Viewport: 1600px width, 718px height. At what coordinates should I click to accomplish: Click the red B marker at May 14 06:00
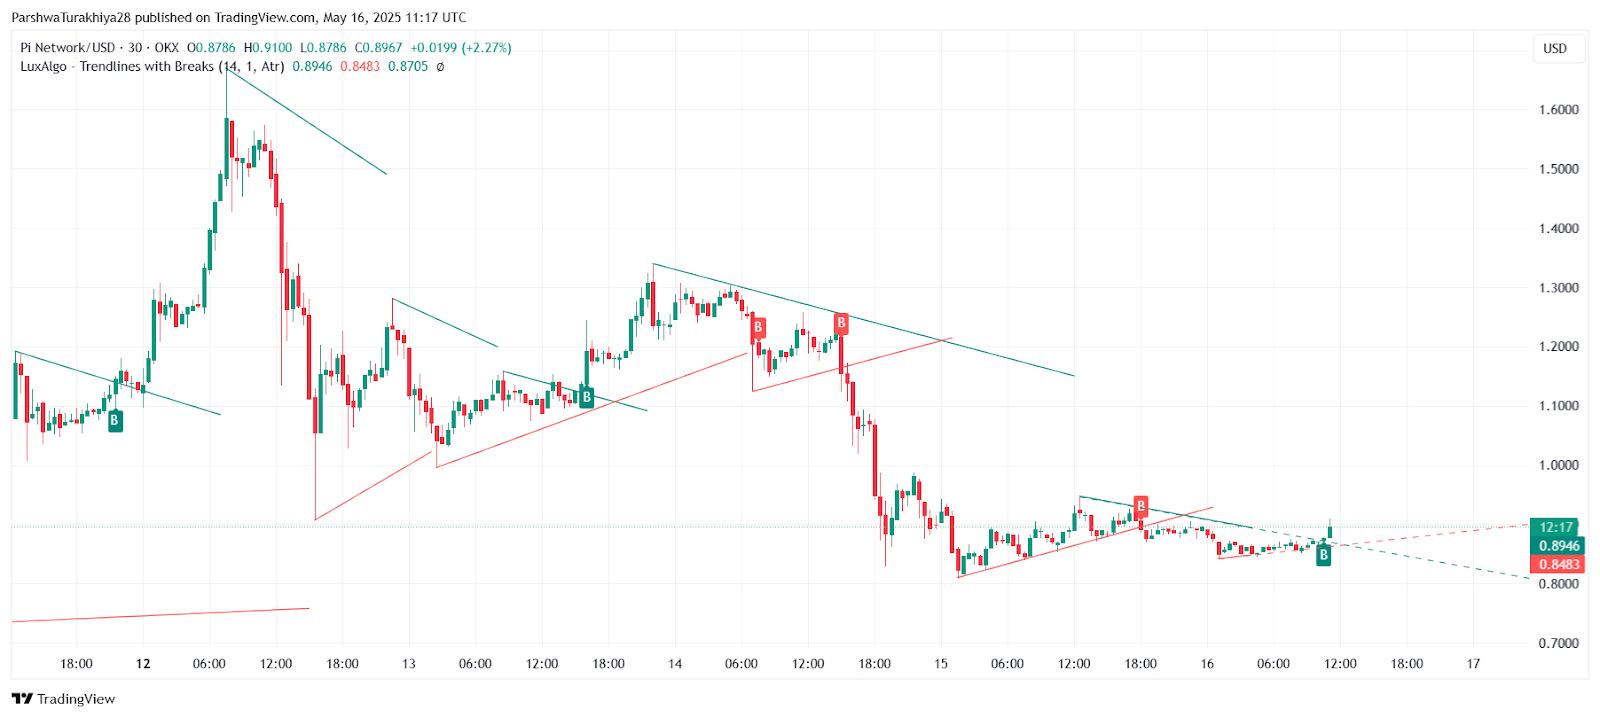point(758,327)
